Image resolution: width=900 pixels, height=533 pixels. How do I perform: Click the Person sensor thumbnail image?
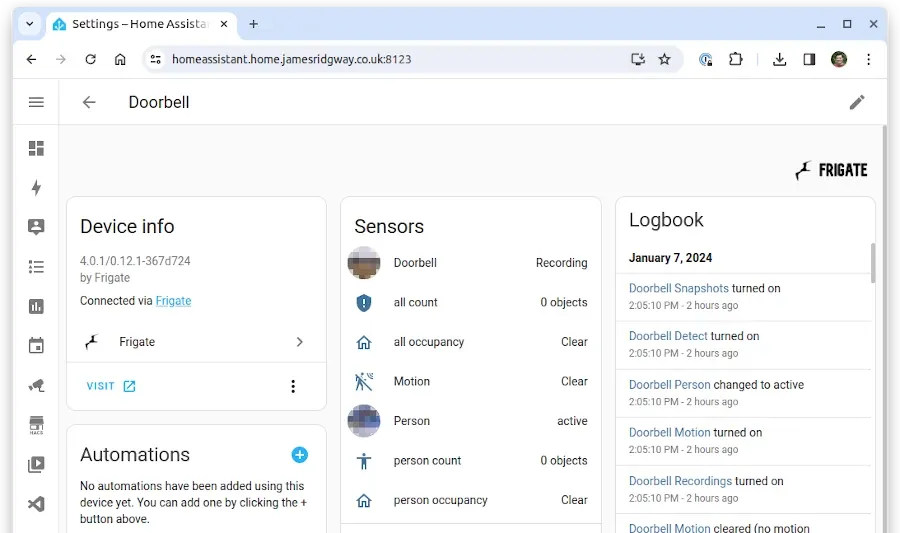coord(364,421)
